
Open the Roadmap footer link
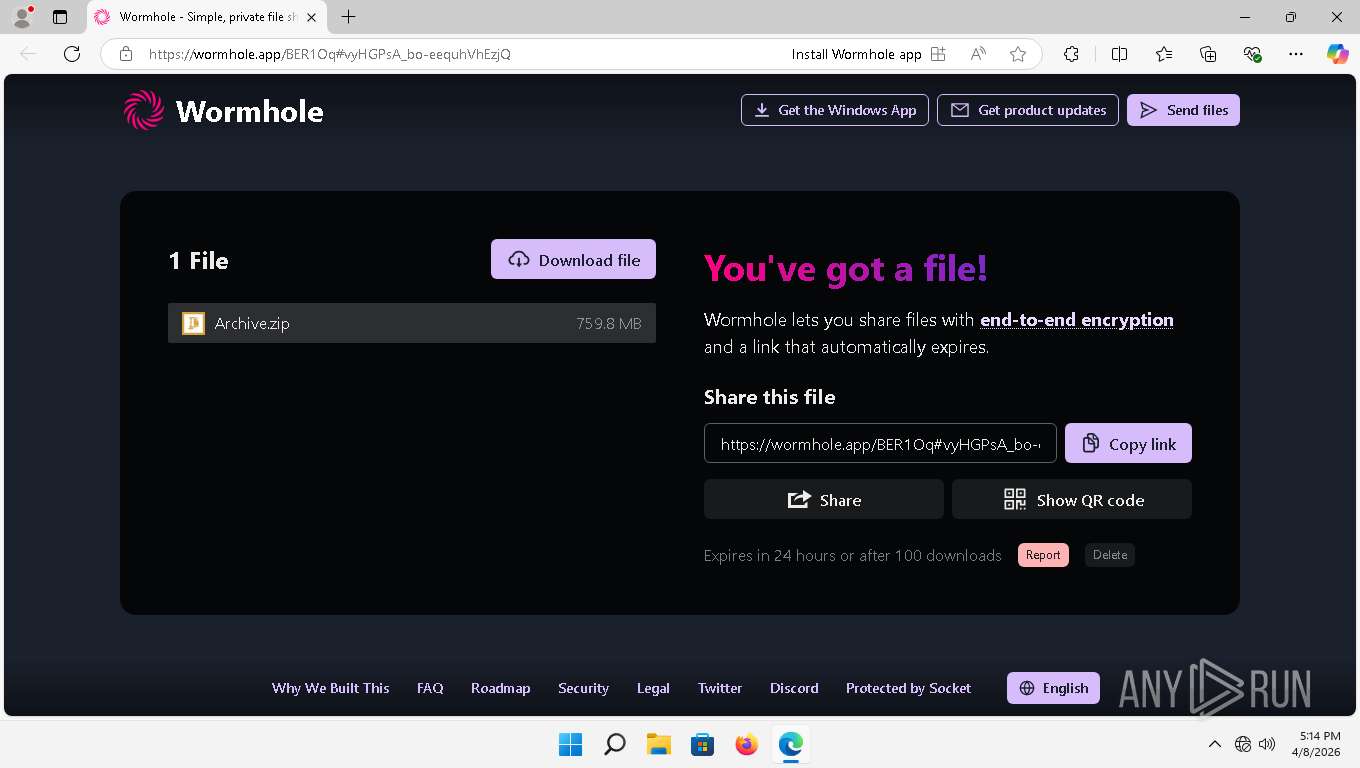[501, 688]
